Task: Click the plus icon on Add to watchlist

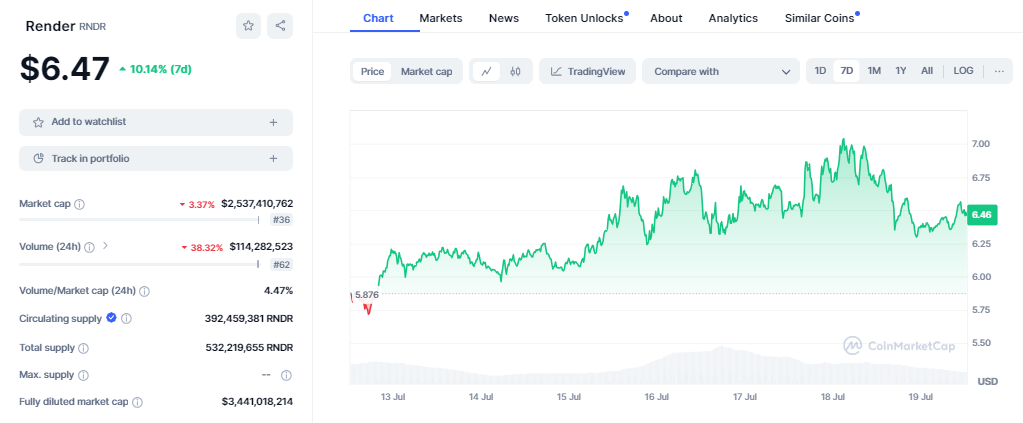Action: click(273, 122)
